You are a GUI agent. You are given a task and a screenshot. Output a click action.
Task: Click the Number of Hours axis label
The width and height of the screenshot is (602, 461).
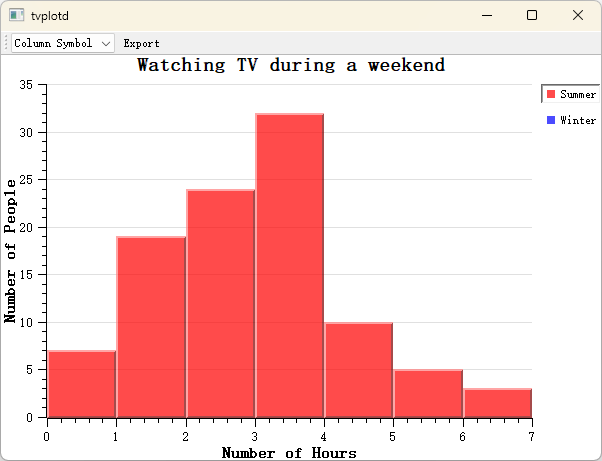tap(289, 453)
